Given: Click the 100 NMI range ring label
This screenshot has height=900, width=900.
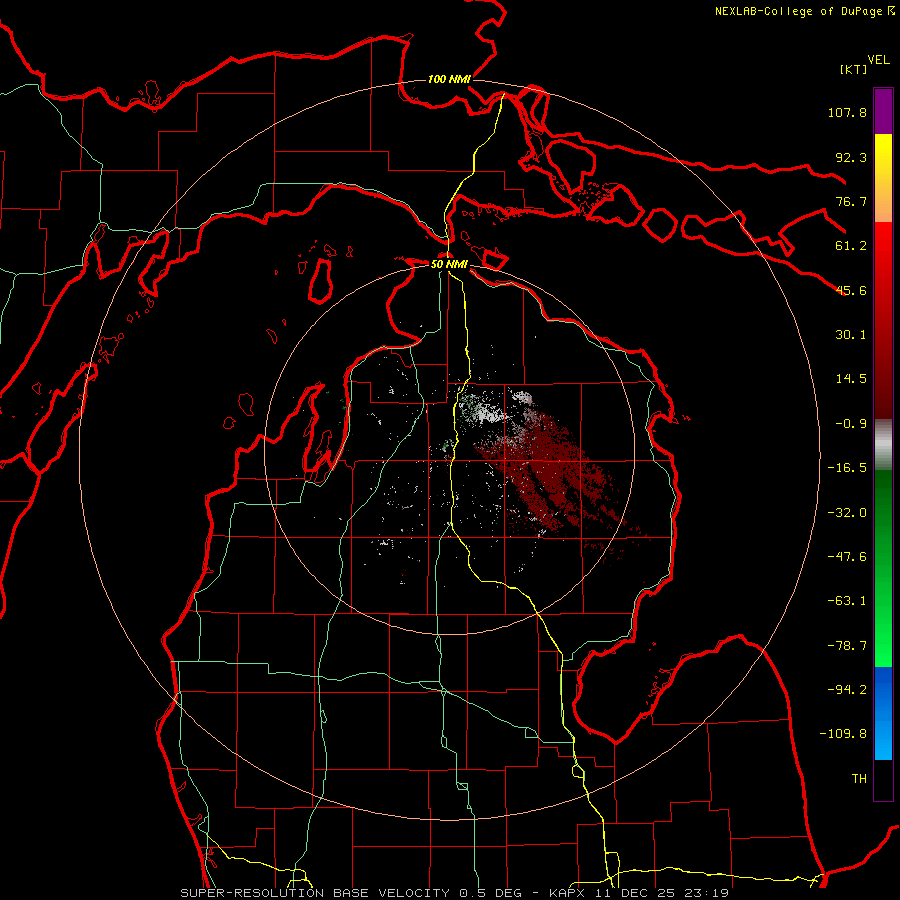Looking at the screenshot, I should [449, 79].
